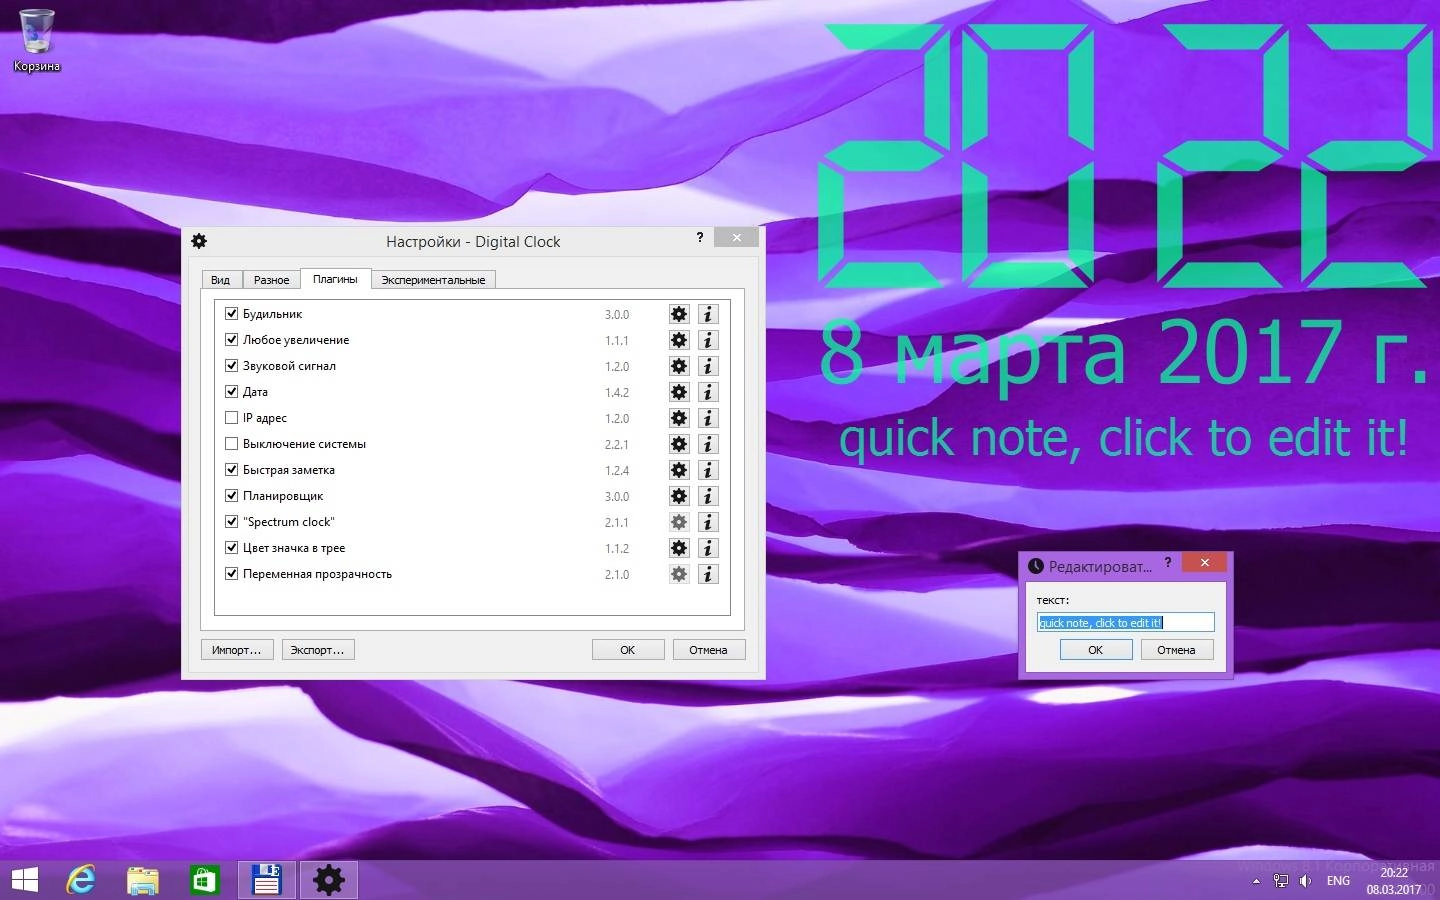View info about IP адрес plugin
This screenshot has width=1440, height=900.
(x=708, y=418)
